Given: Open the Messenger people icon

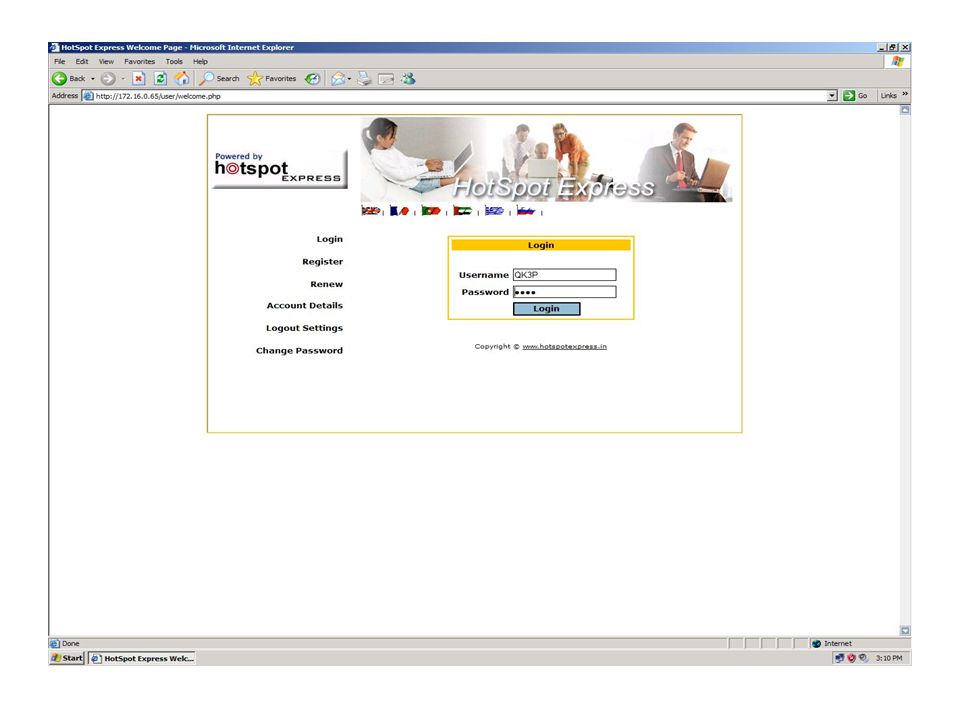Looking at the screenshot, I should [x=408, y=78].
